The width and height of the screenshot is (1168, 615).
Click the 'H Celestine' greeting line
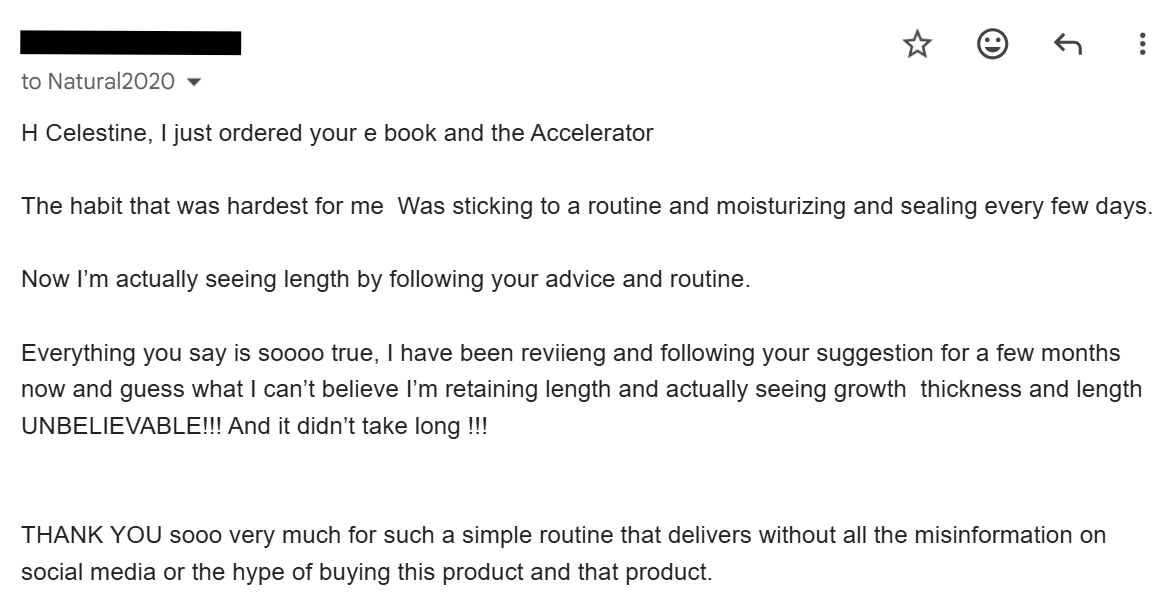85,133
